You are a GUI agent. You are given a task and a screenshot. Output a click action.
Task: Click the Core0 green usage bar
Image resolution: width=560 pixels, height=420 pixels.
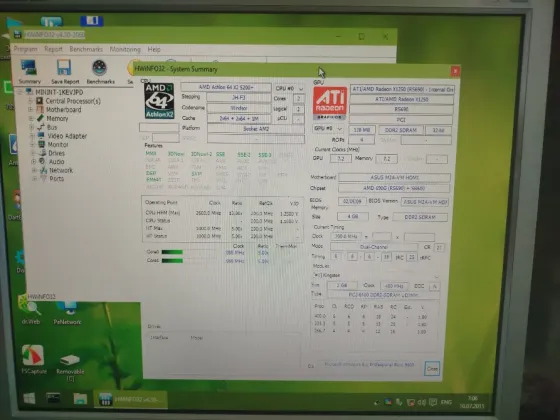(x=172, y=252)
